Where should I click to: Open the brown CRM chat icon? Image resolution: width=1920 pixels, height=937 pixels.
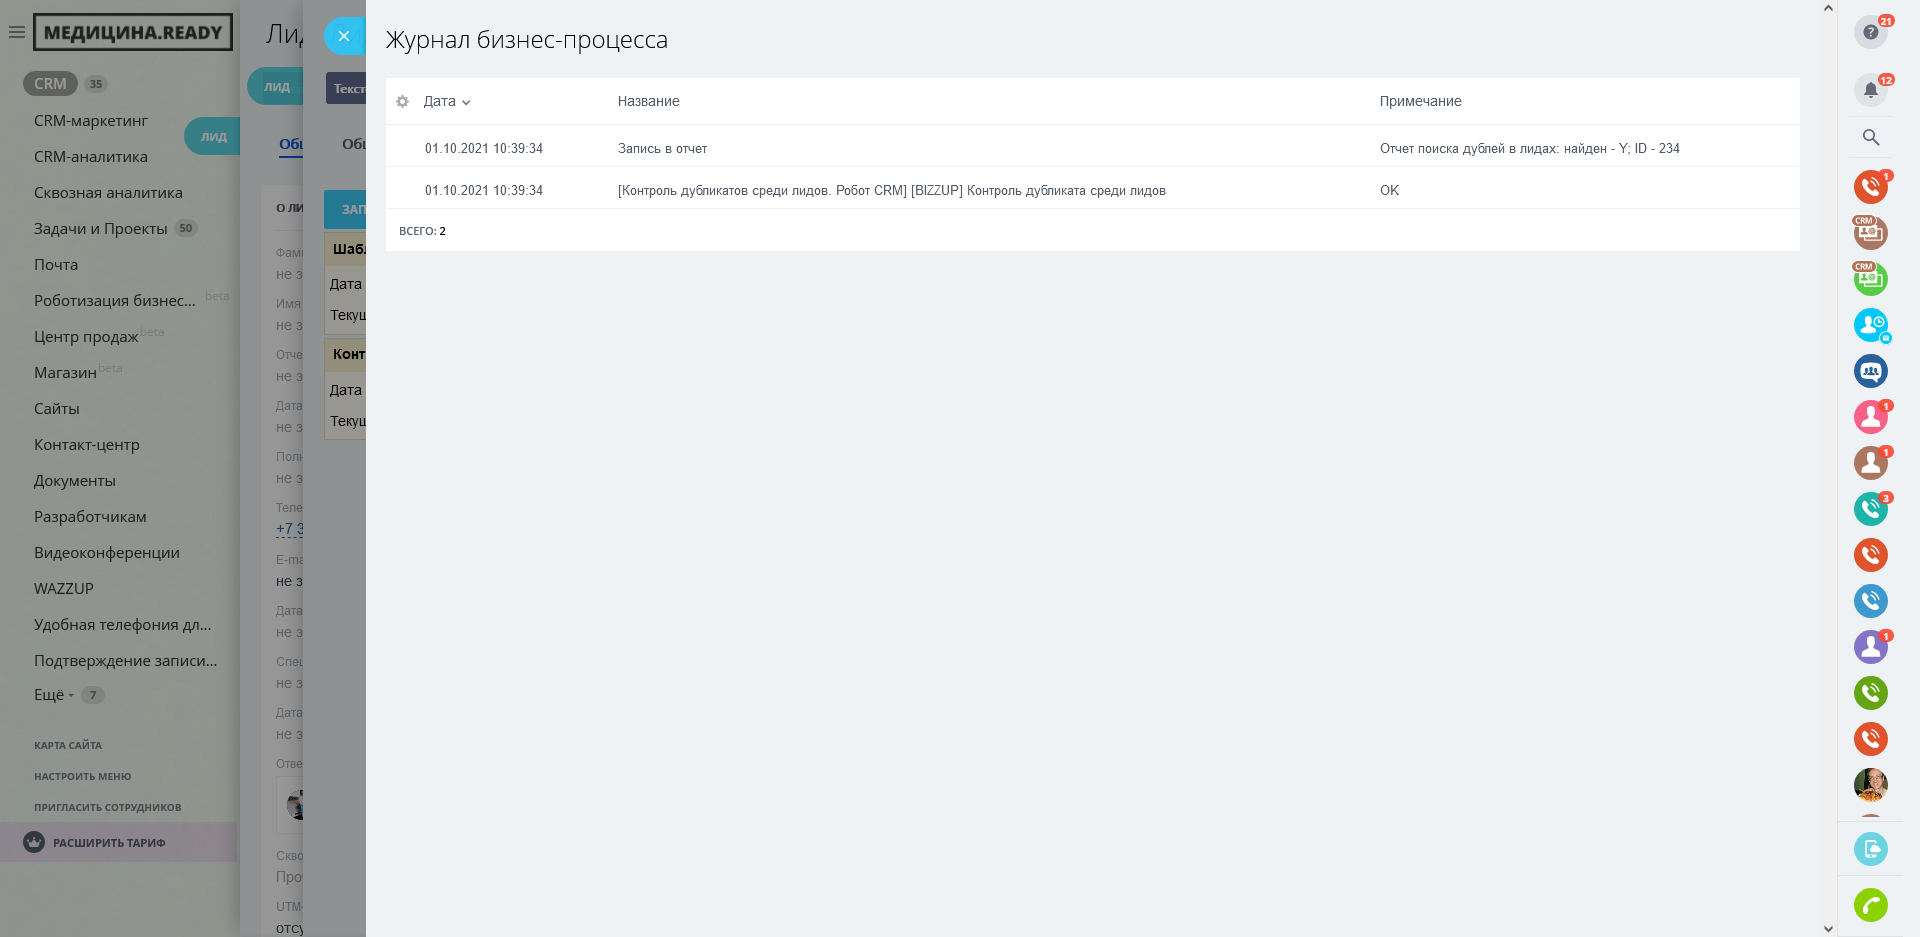coord(1871,233)
